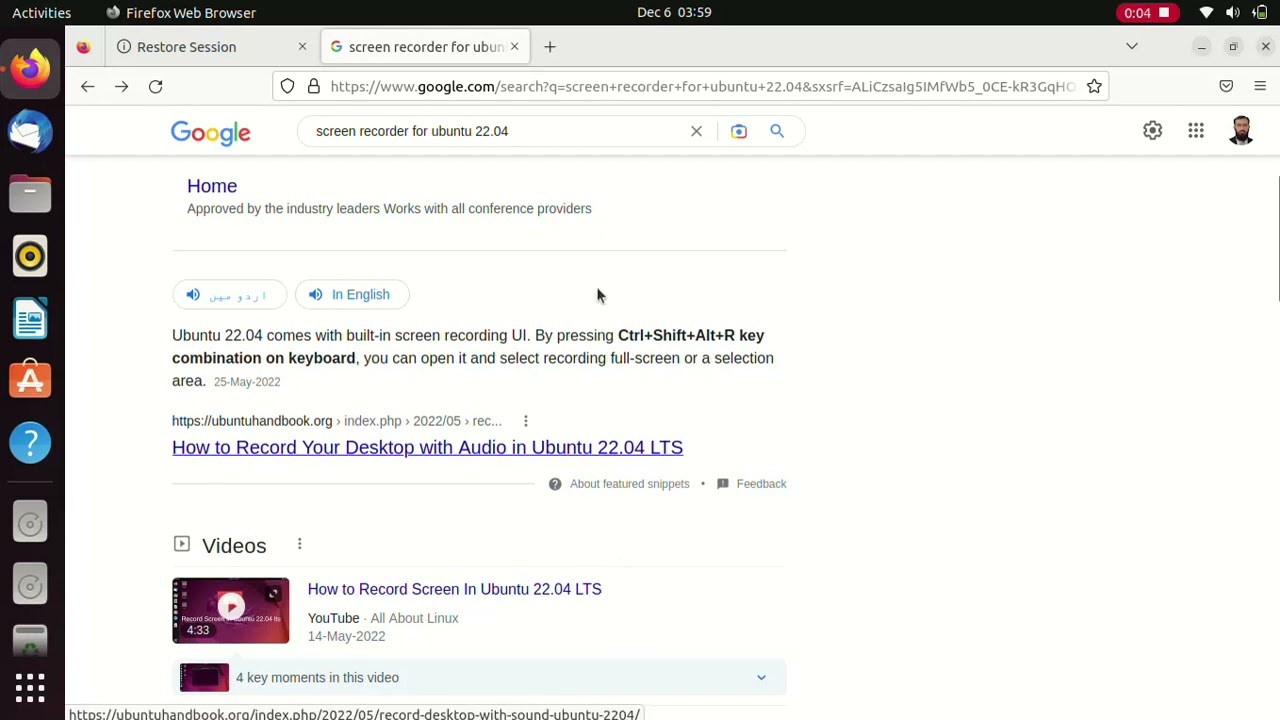Open Google quick settings gear
Screen dimensions: 1280x720
click(x=1153, y=131)
